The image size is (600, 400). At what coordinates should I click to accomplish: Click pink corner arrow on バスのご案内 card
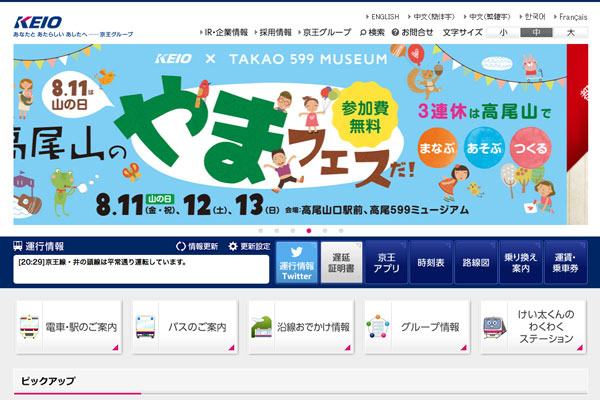pos(232,348)
